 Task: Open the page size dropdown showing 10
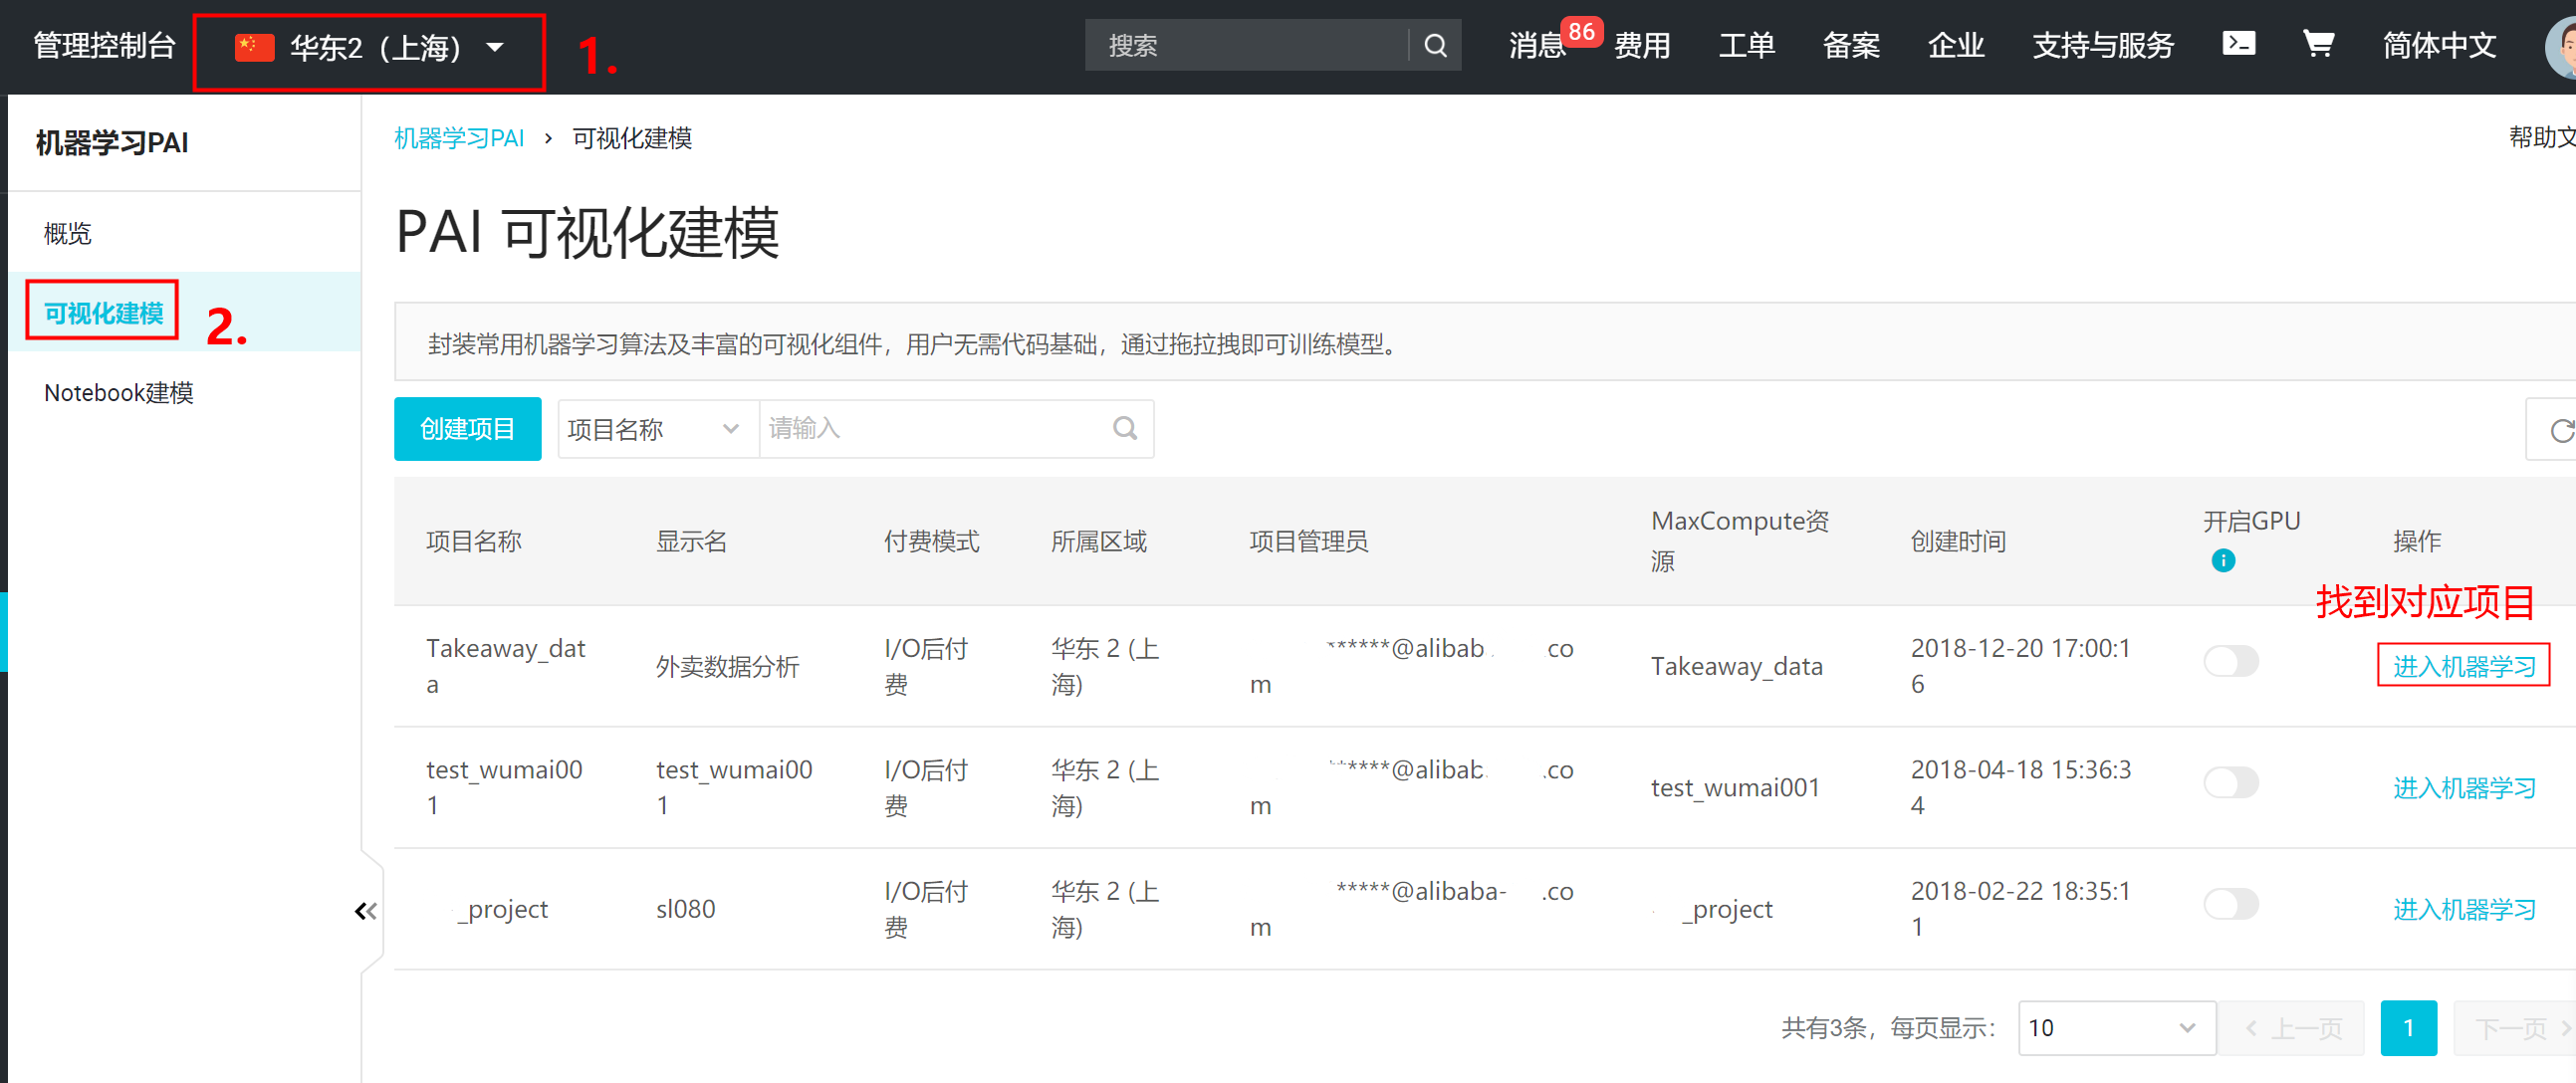(2115, 1027)
